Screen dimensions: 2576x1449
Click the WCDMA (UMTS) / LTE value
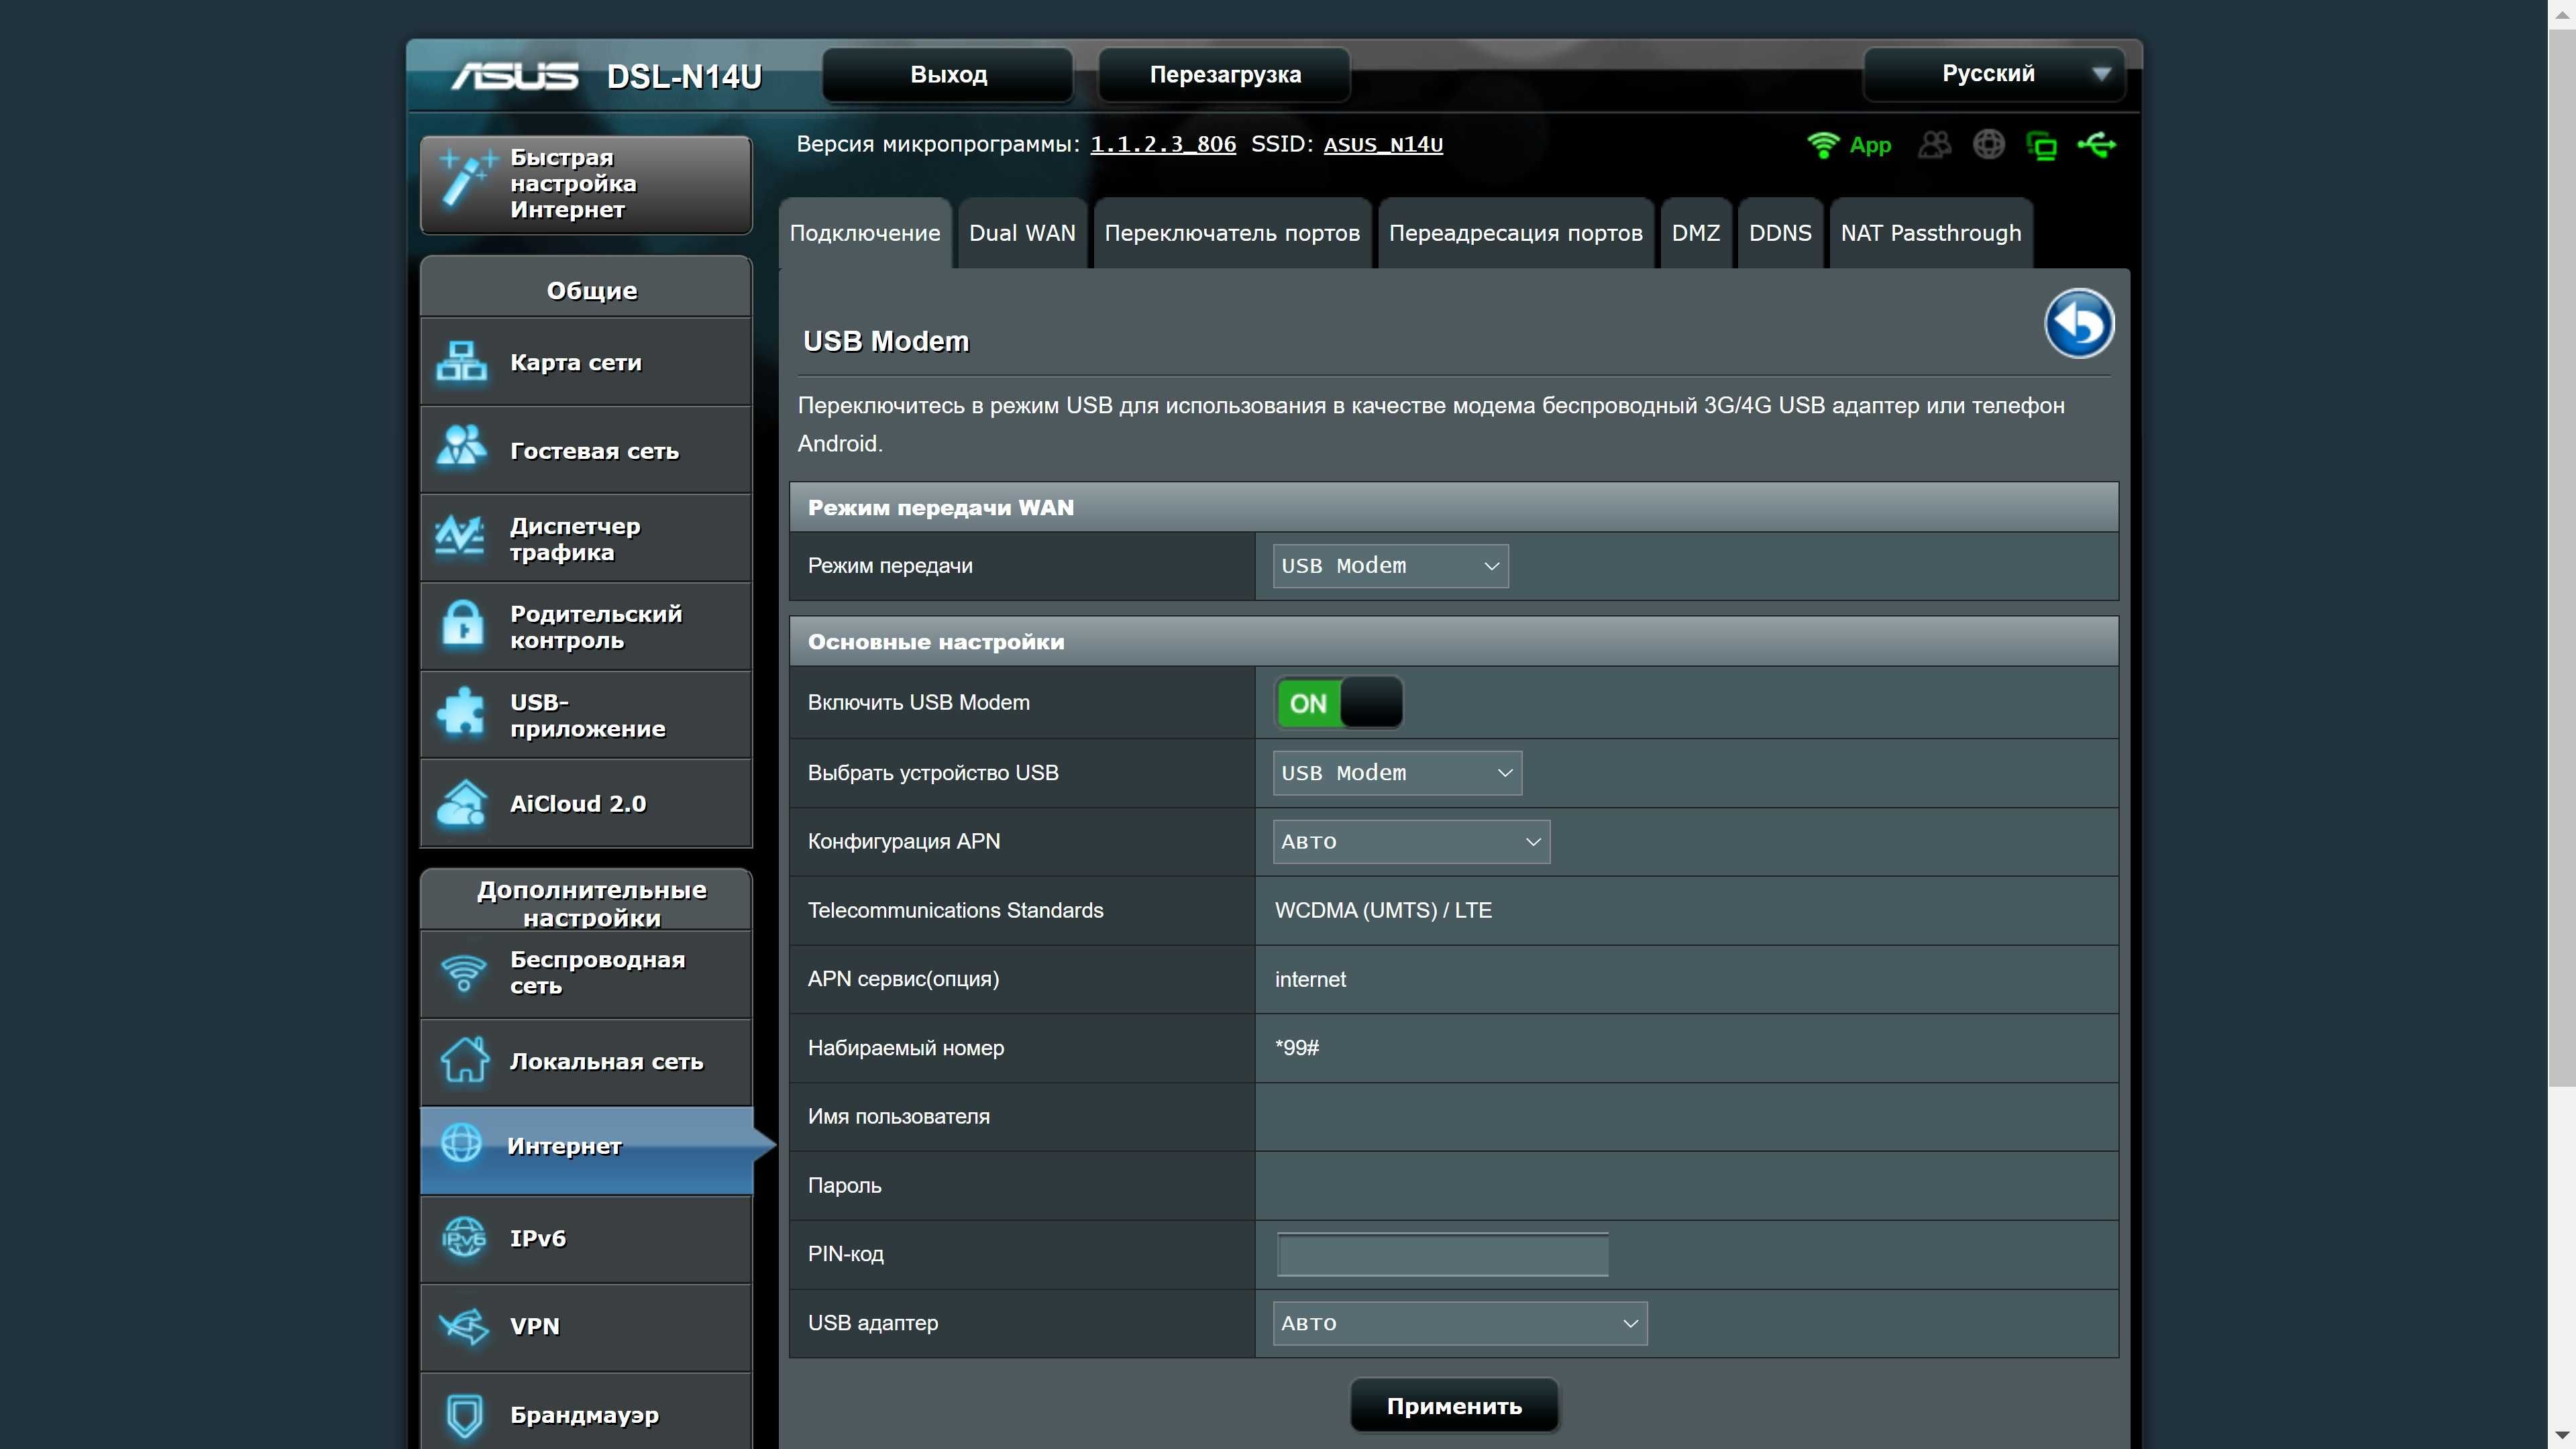tap(1383, 911)
